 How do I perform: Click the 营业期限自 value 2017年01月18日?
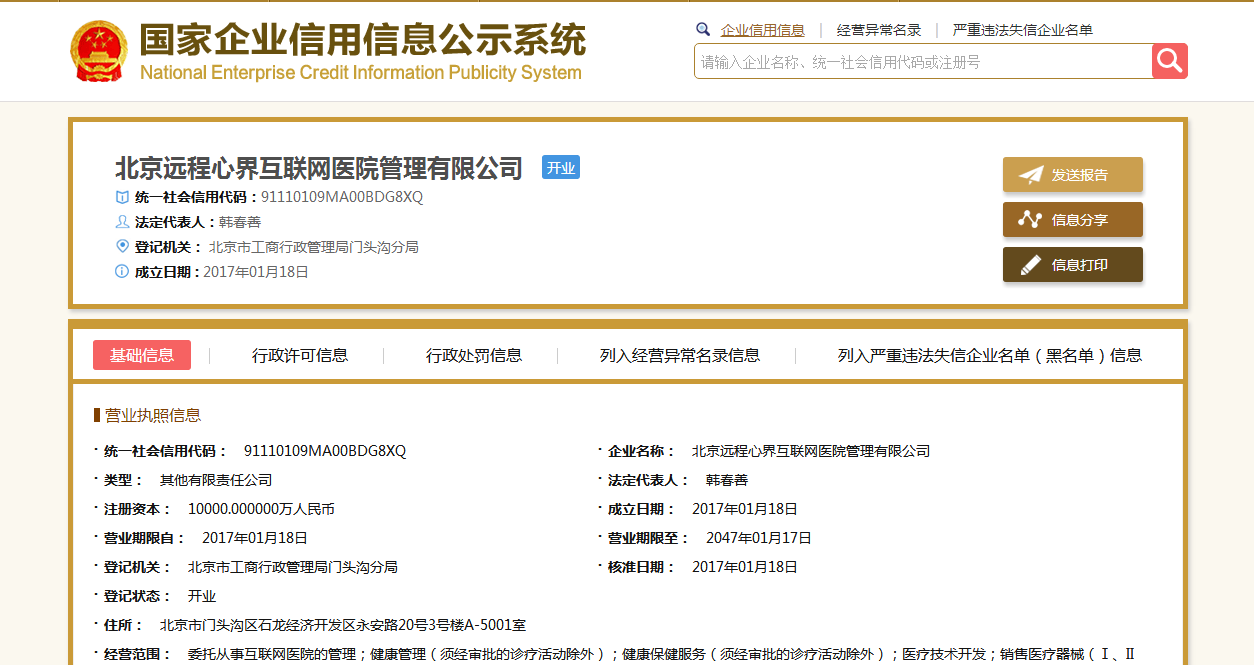pyautogui.click(x=255, y=538)
